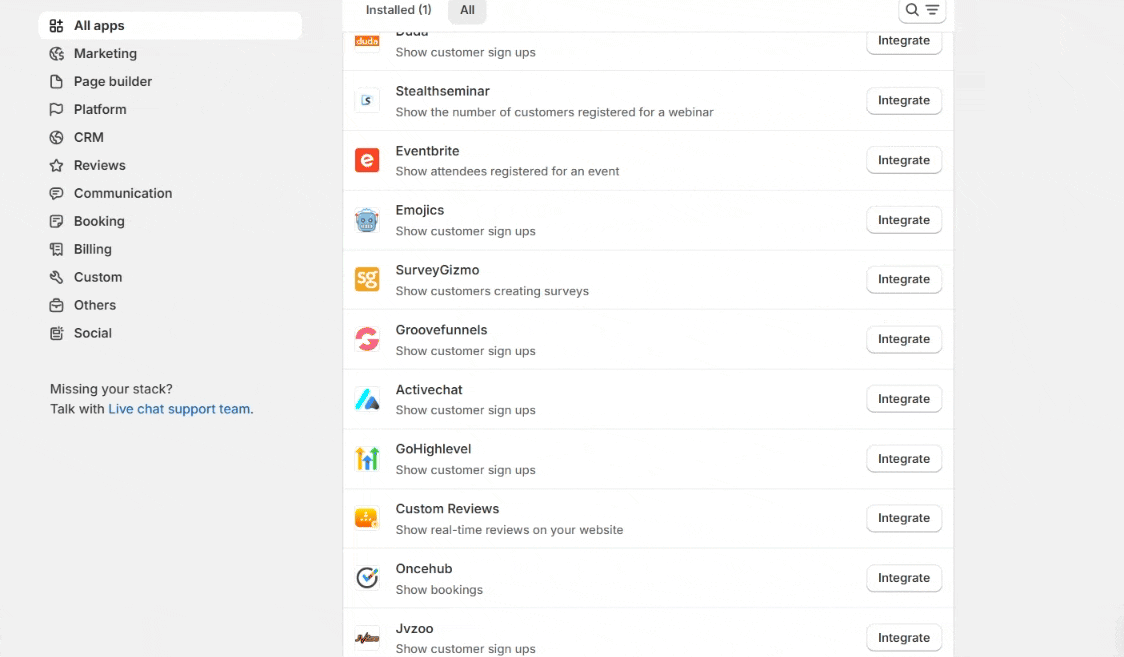Open the All apps category

170,26
